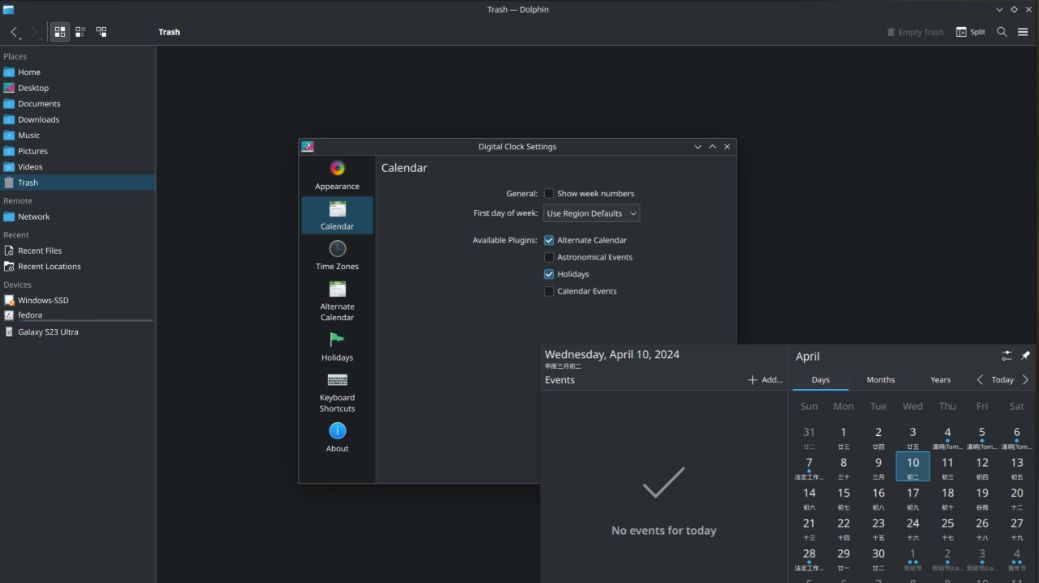The width and height of the screenshot is (1039, 583).
Task: Click Digital Clock Settings window icon
Action: pos(307,146)
